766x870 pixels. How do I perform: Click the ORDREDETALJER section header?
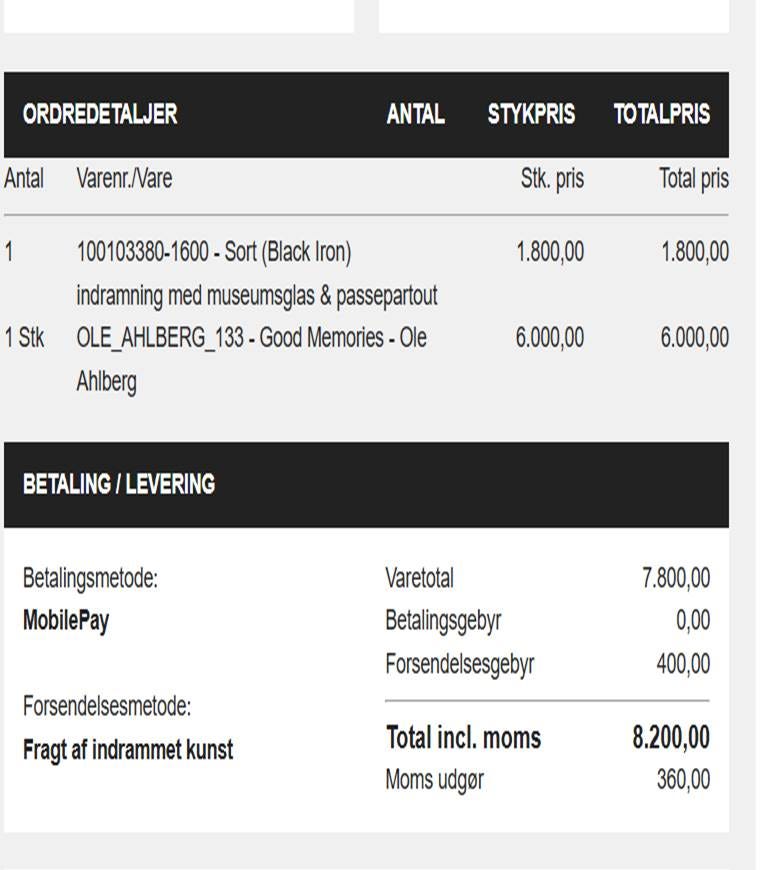pyautogui.click(x=100, y=114)
